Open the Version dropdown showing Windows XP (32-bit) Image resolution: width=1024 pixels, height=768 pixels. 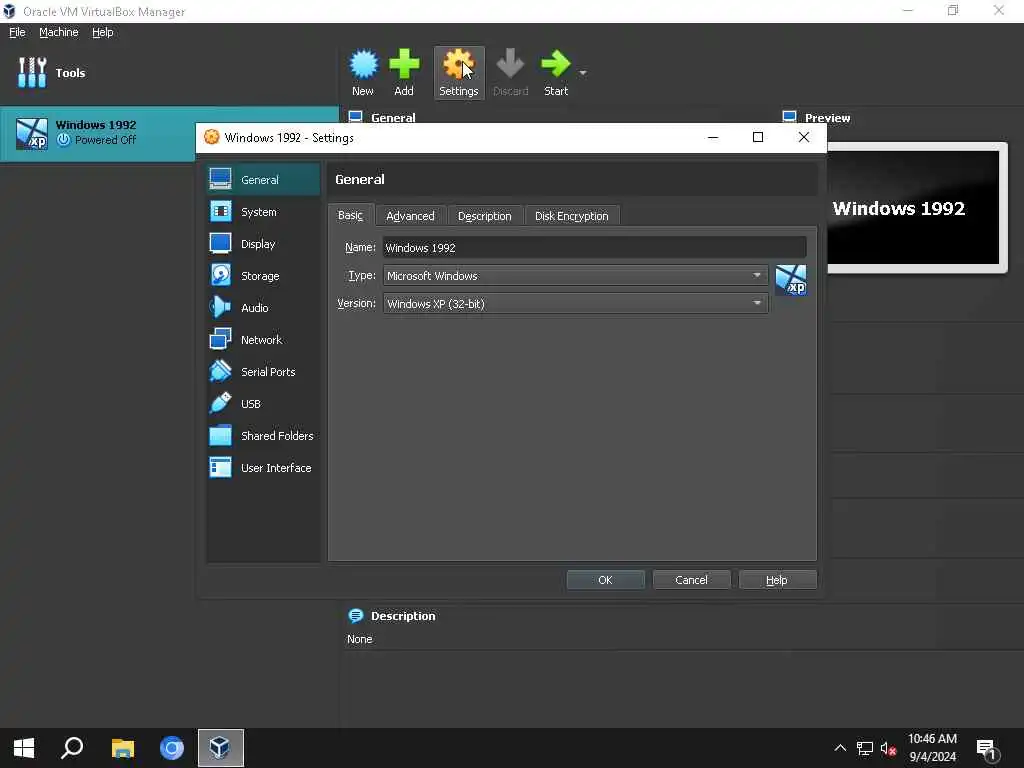click(575, 304)
